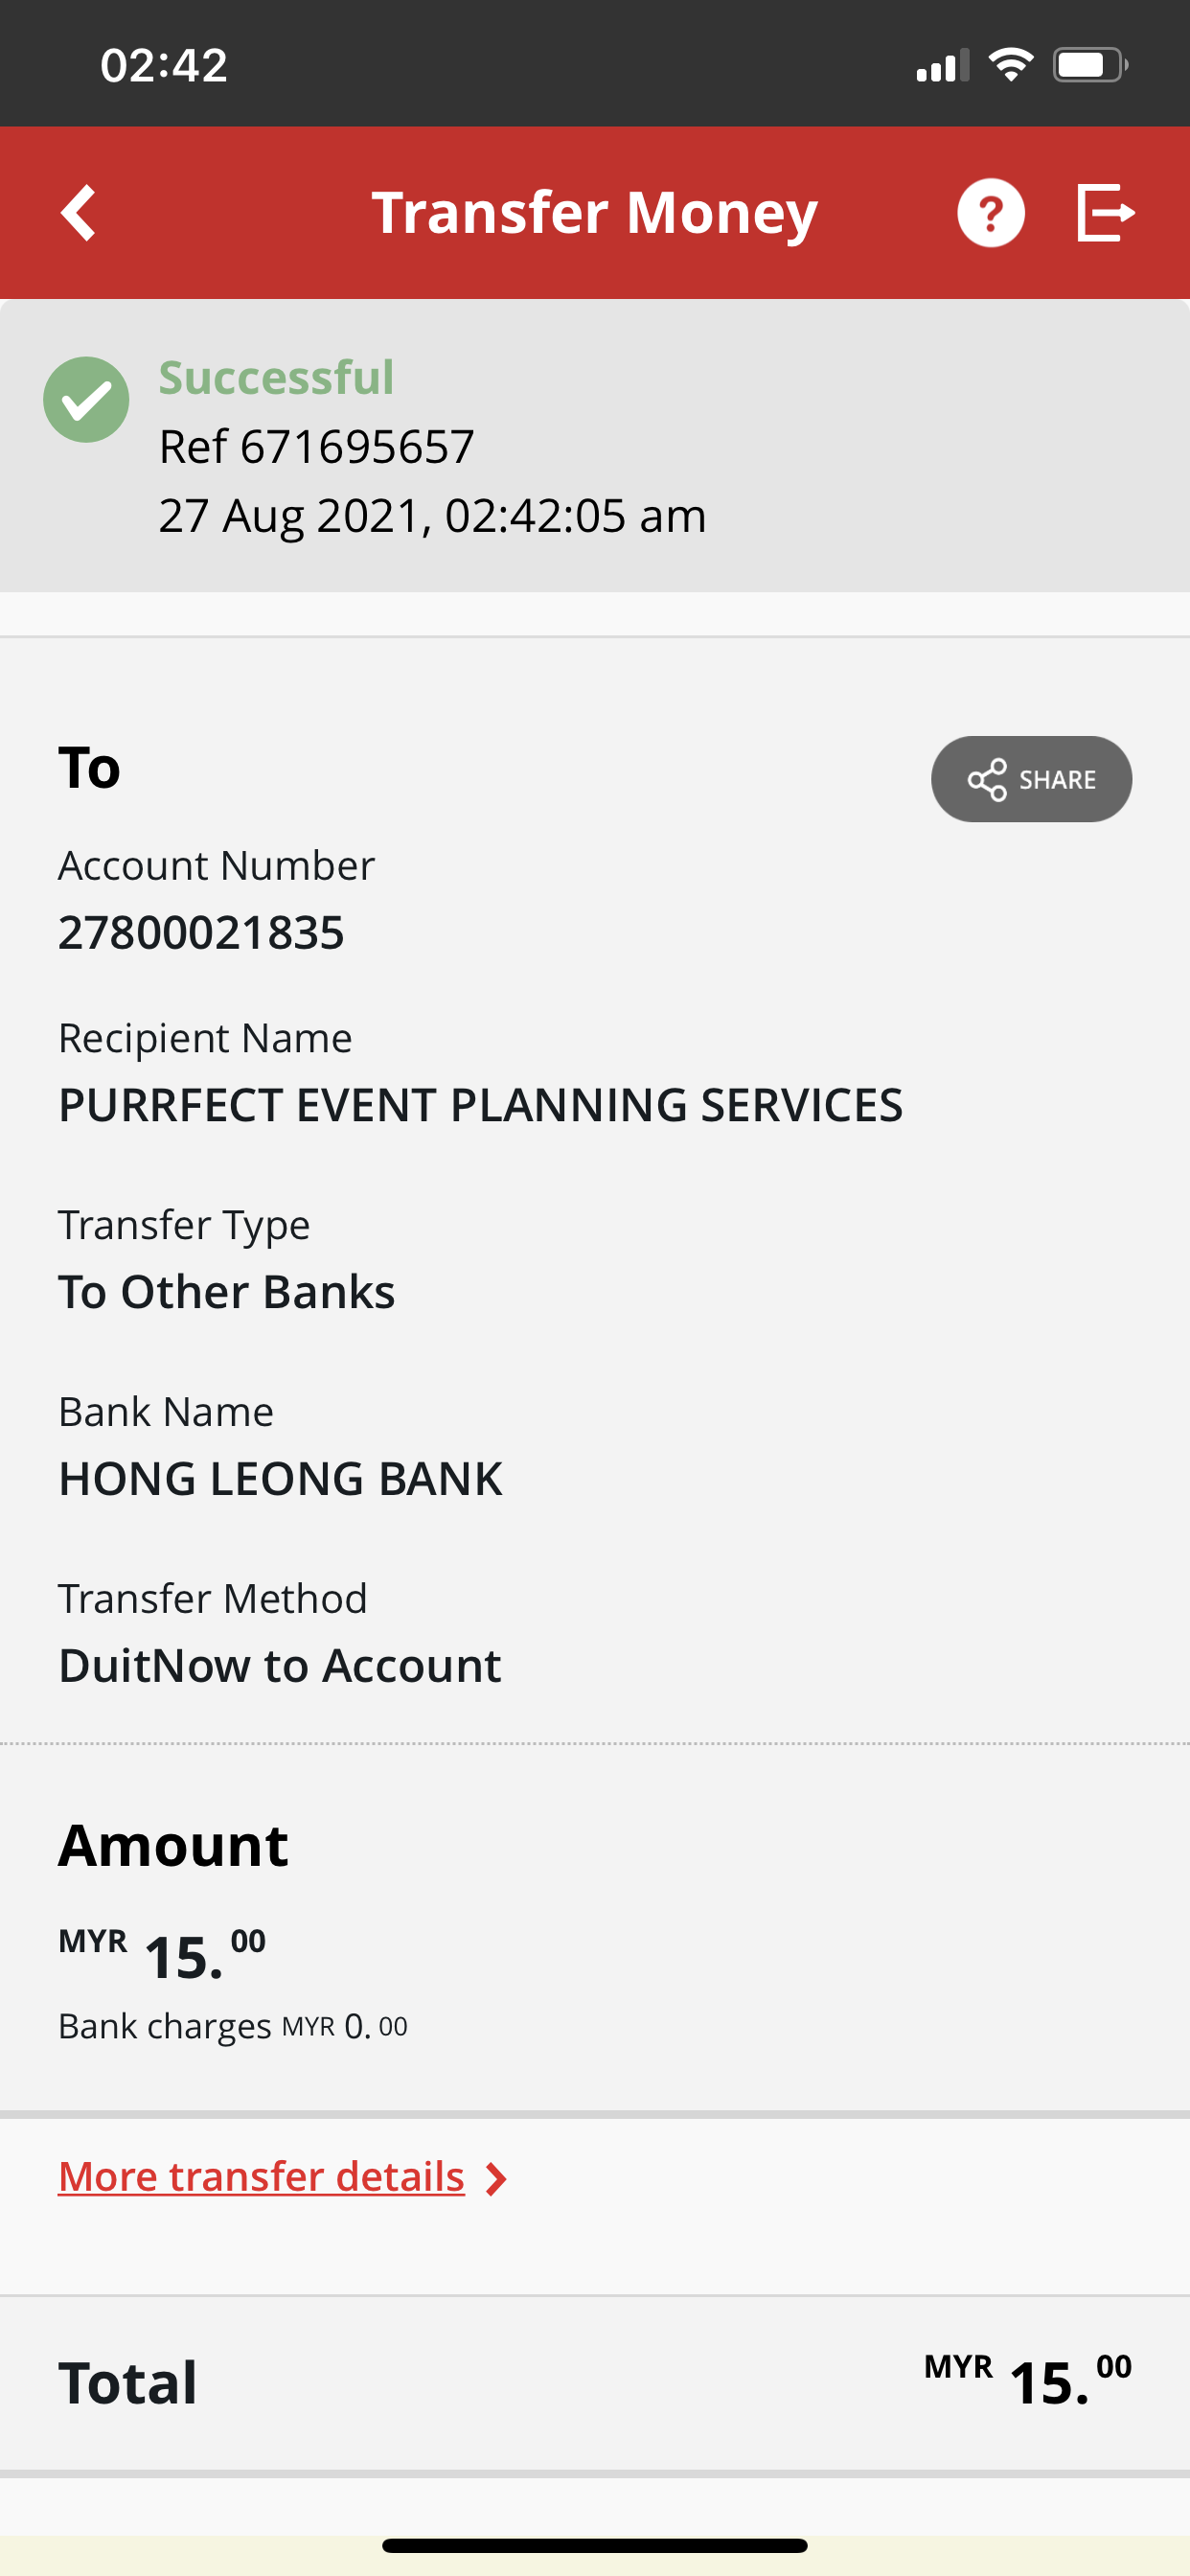Tap the account number 27800021835
The width and height of the screenshot is (1190, 2576).
pyautogui.click(x=201, y=933)
